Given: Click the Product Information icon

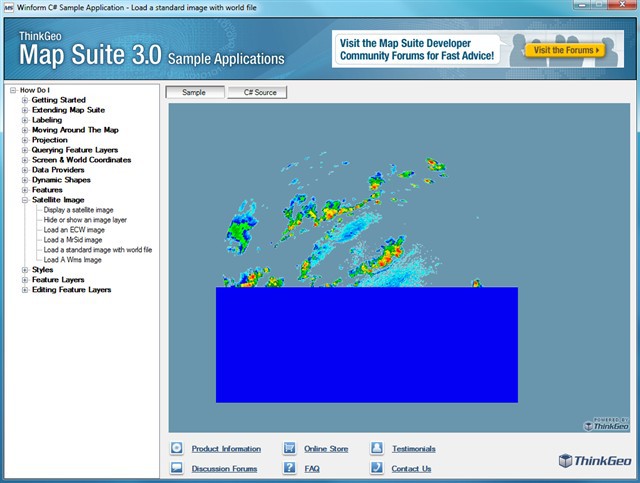Looking at the screenshot, I should click(x=176, y=449).
